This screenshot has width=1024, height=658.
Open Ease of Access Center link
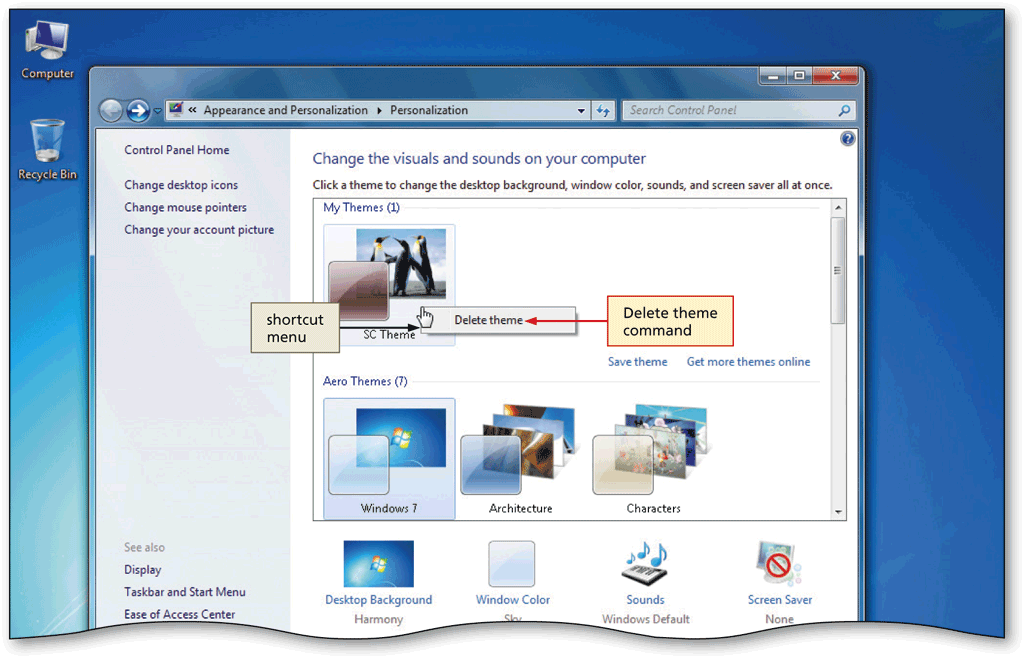pos(180,614)
